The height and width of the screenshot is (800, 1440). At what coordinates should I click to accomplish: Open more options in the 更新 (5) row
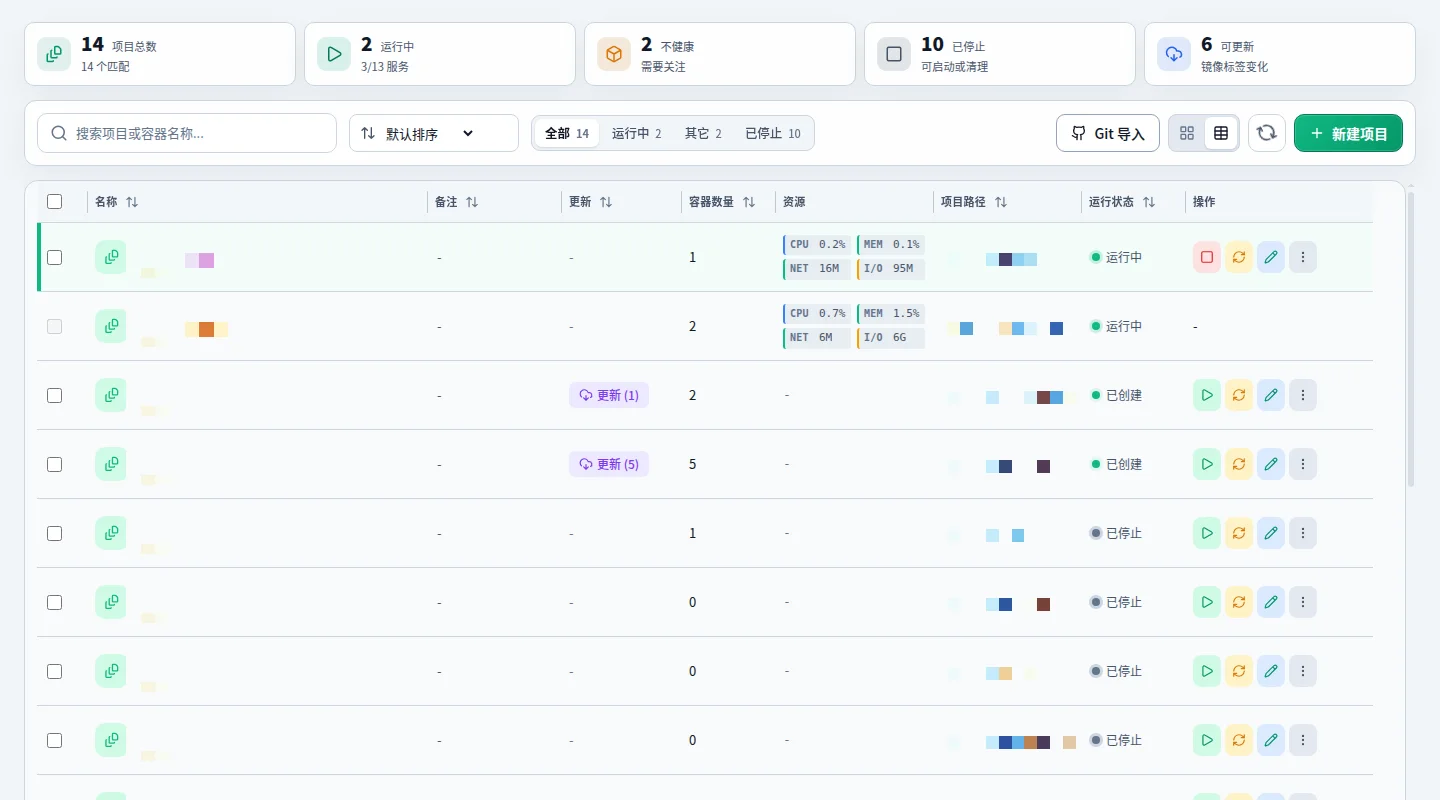coord(1303,464)
